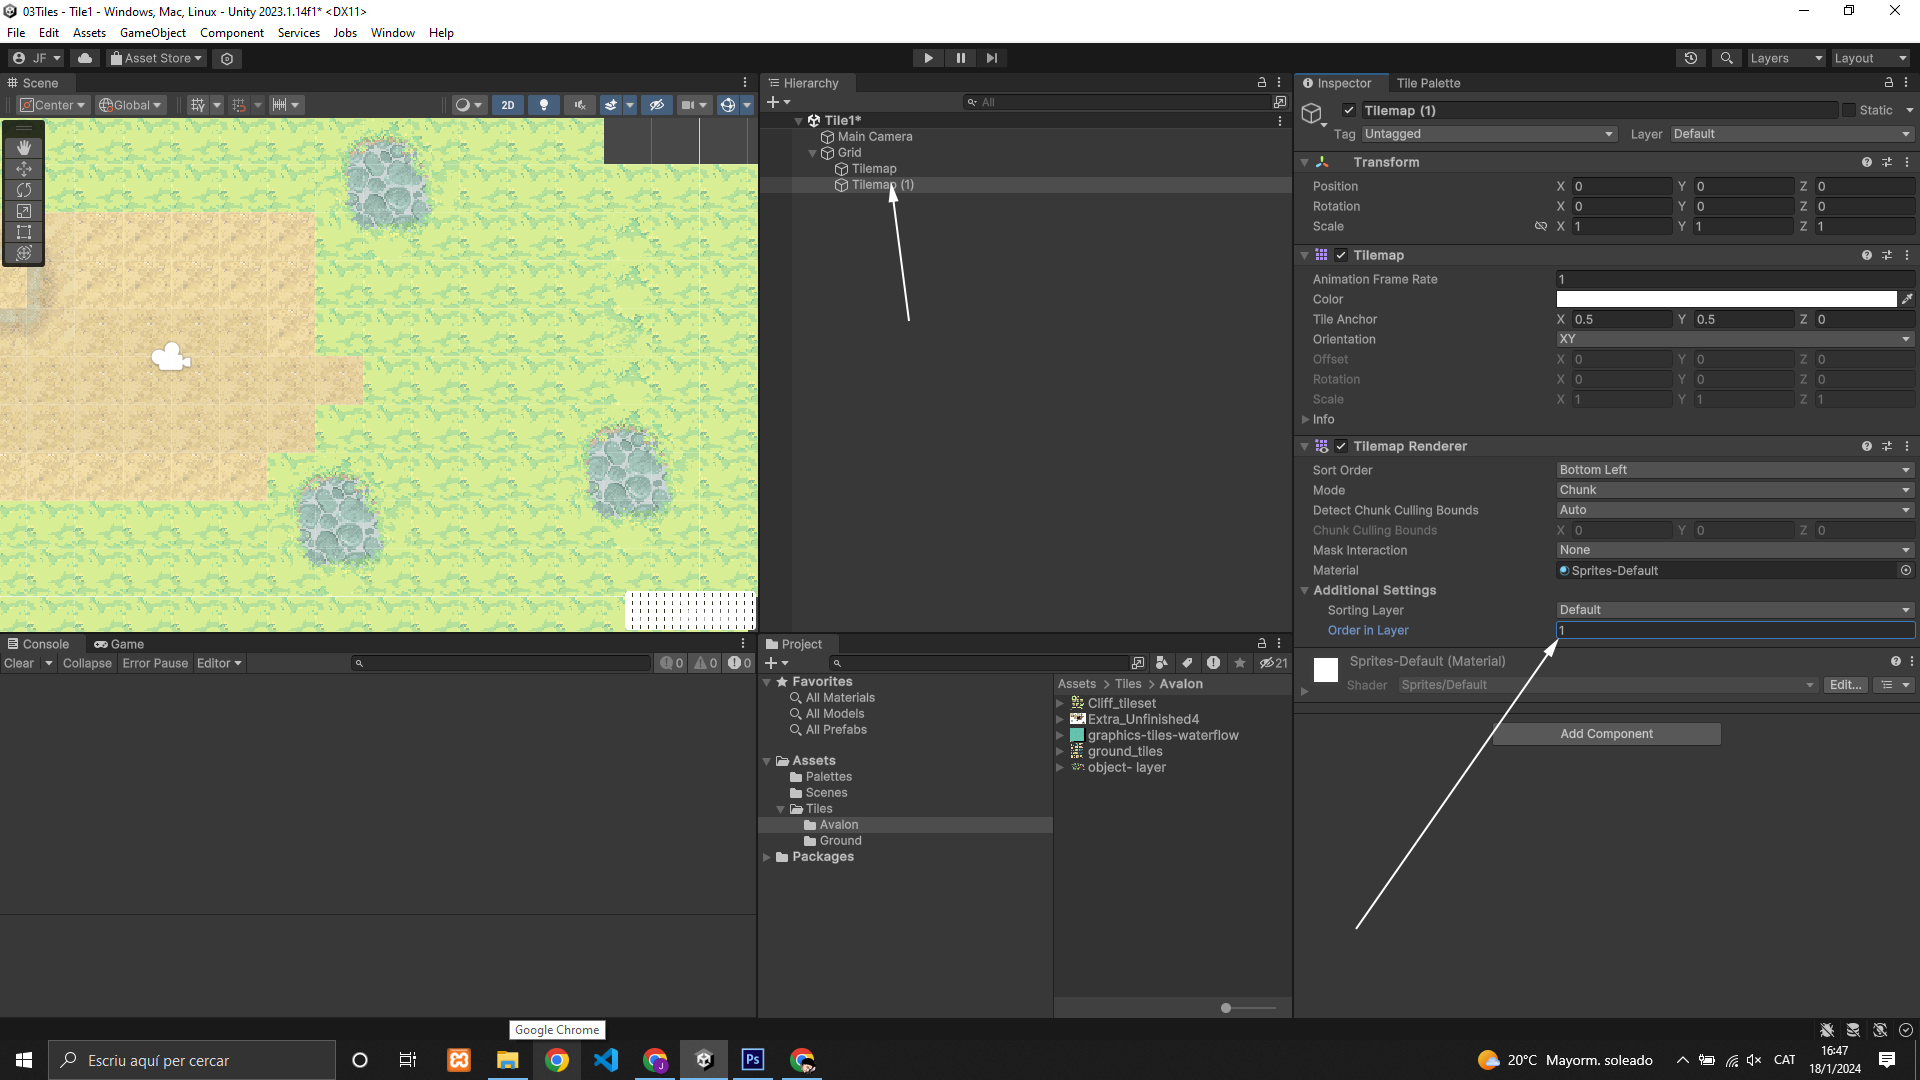Select the Ground folder in Project
Screen dimensions: 1920x1080
click(840, 841)
